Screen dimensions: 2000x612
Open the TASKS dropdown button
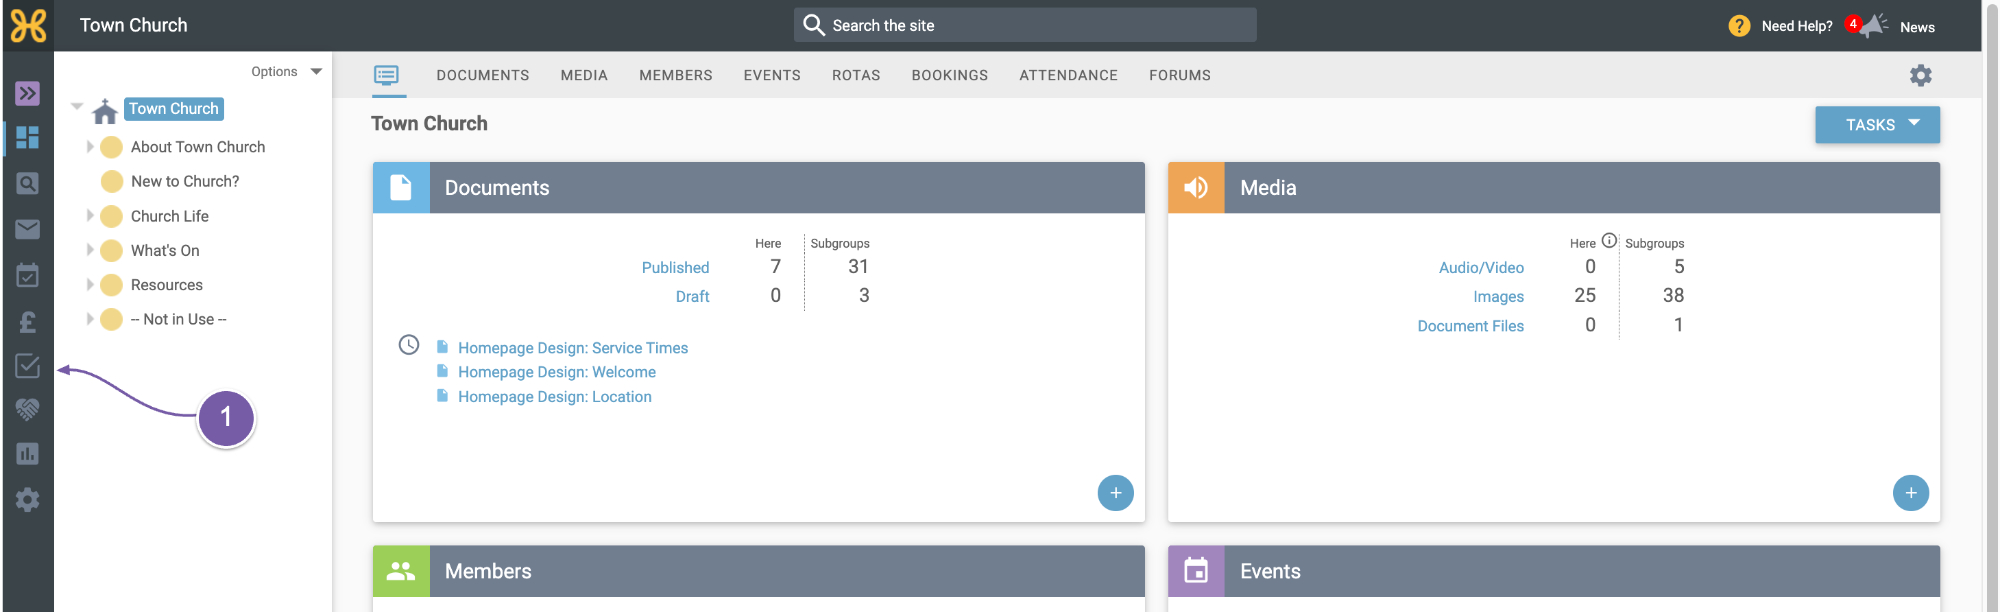click(1877, 125)
